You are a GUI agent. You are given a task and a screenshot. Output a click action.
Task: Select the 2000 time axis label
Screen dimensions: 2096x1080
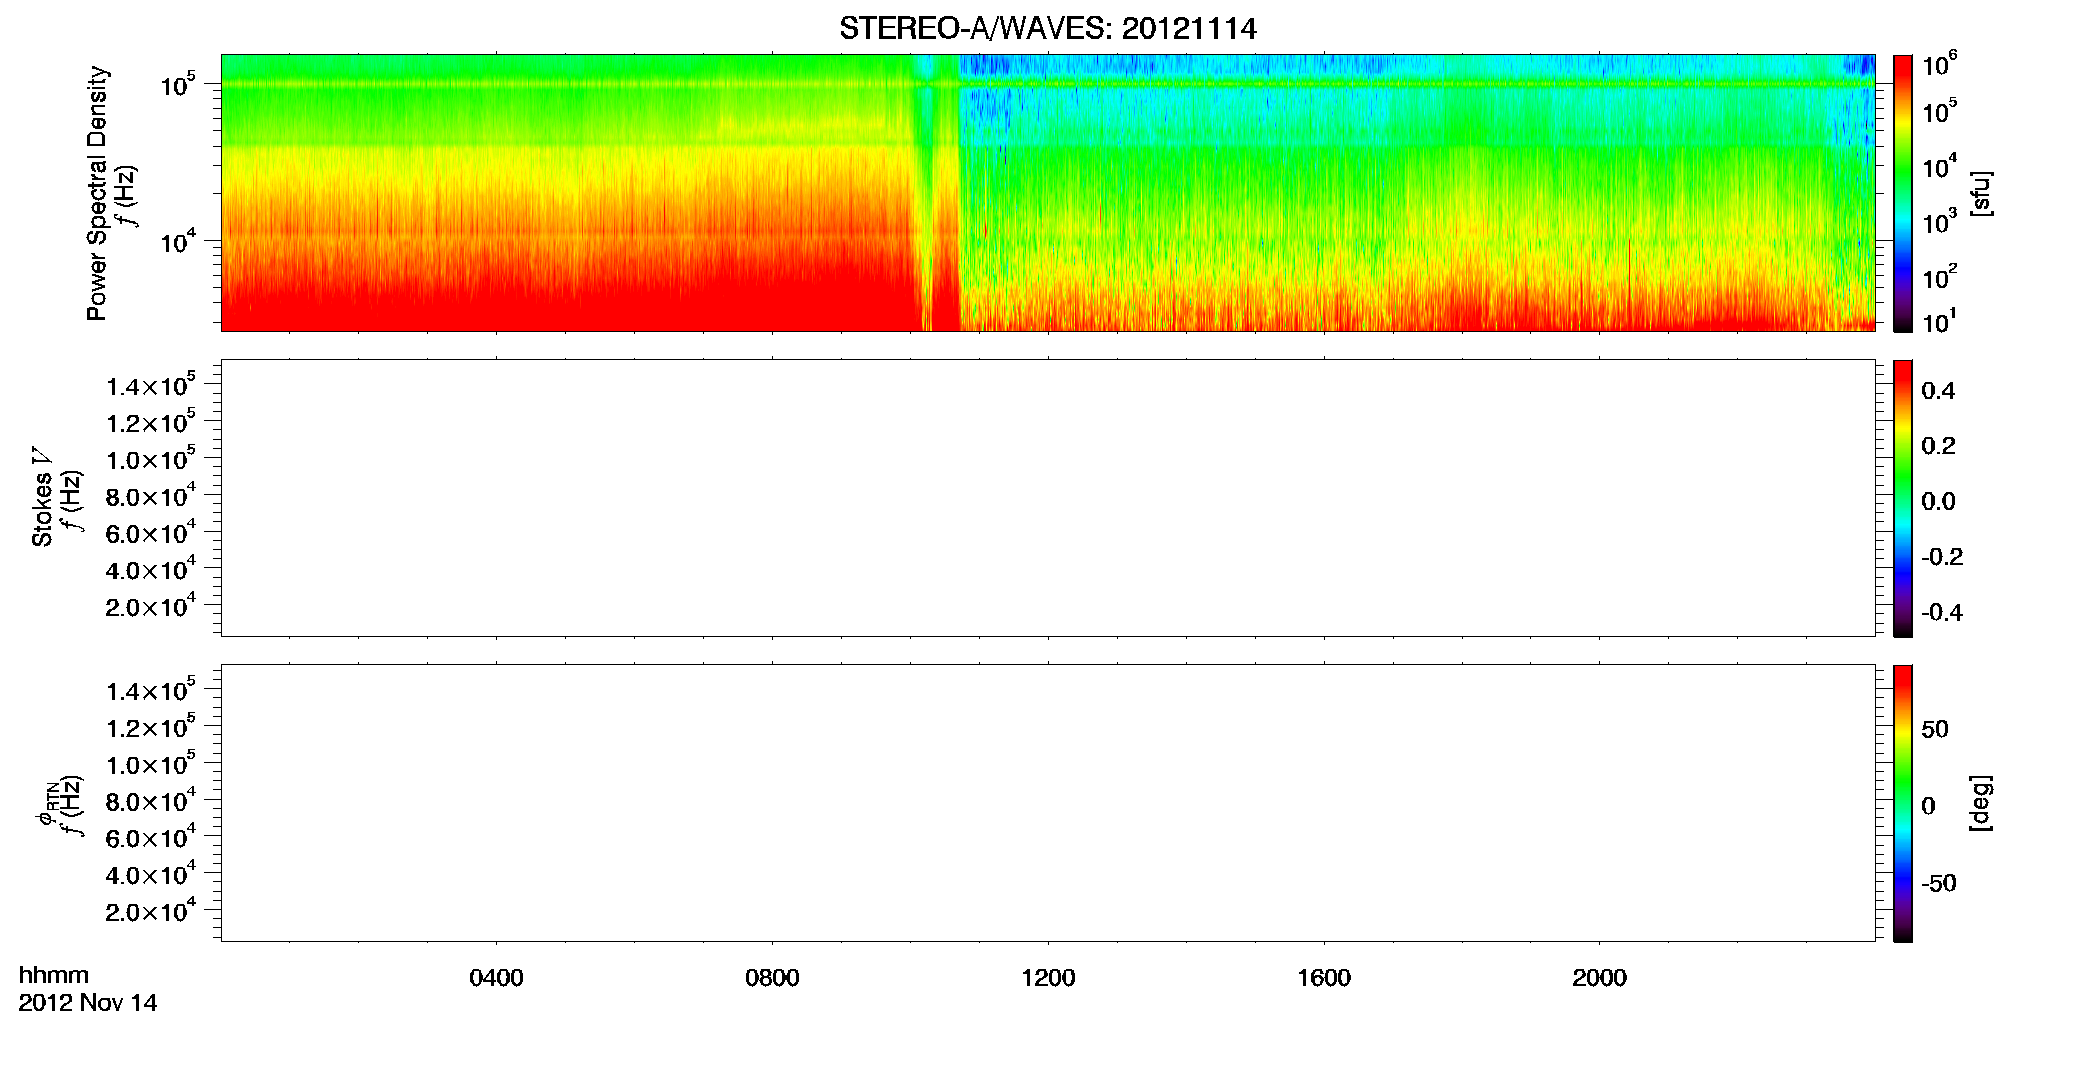[x=1599, y=978]
